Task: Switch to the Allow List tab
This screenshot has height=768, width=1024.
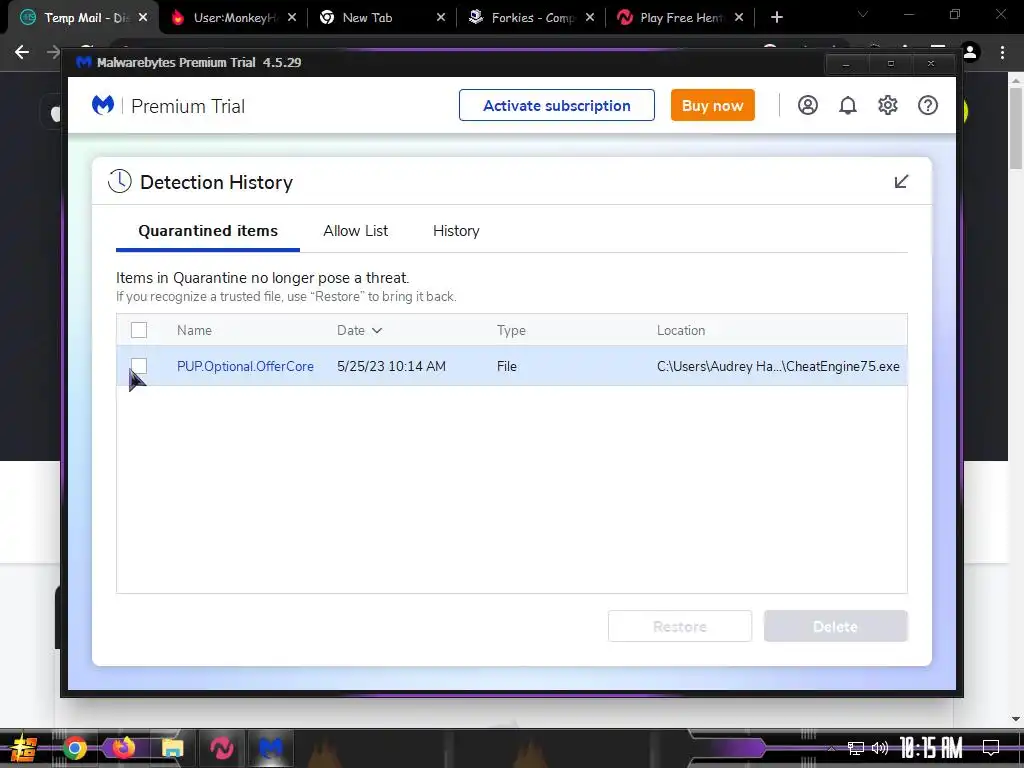Action: (355, 231)
